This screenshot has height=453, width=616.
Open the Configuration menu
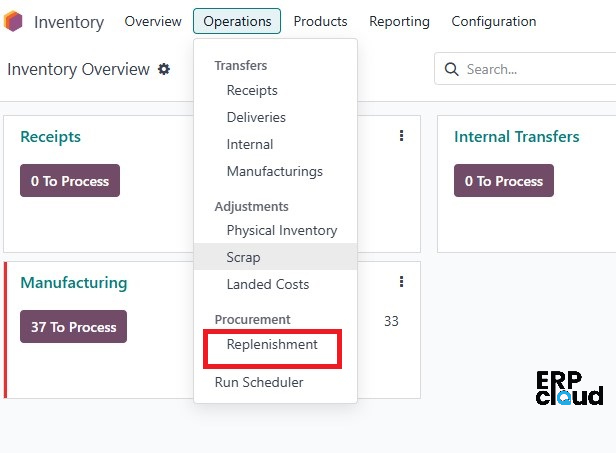click(493, 21)
